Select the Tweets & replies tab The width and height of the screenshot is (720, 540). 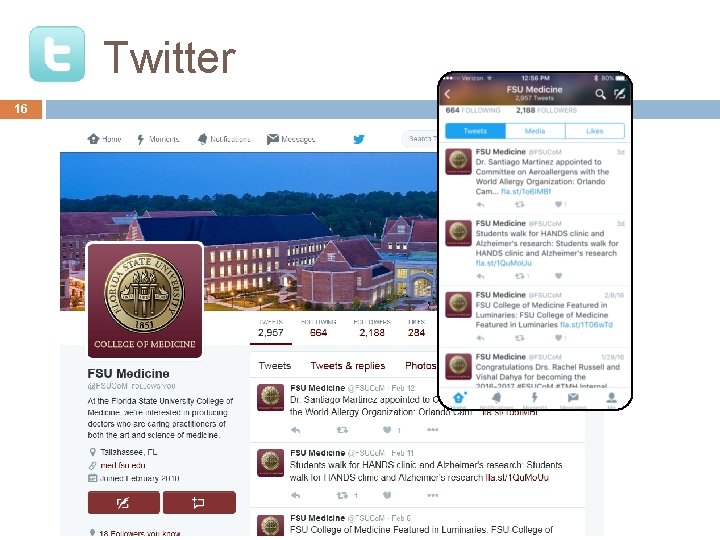(348, 366)
